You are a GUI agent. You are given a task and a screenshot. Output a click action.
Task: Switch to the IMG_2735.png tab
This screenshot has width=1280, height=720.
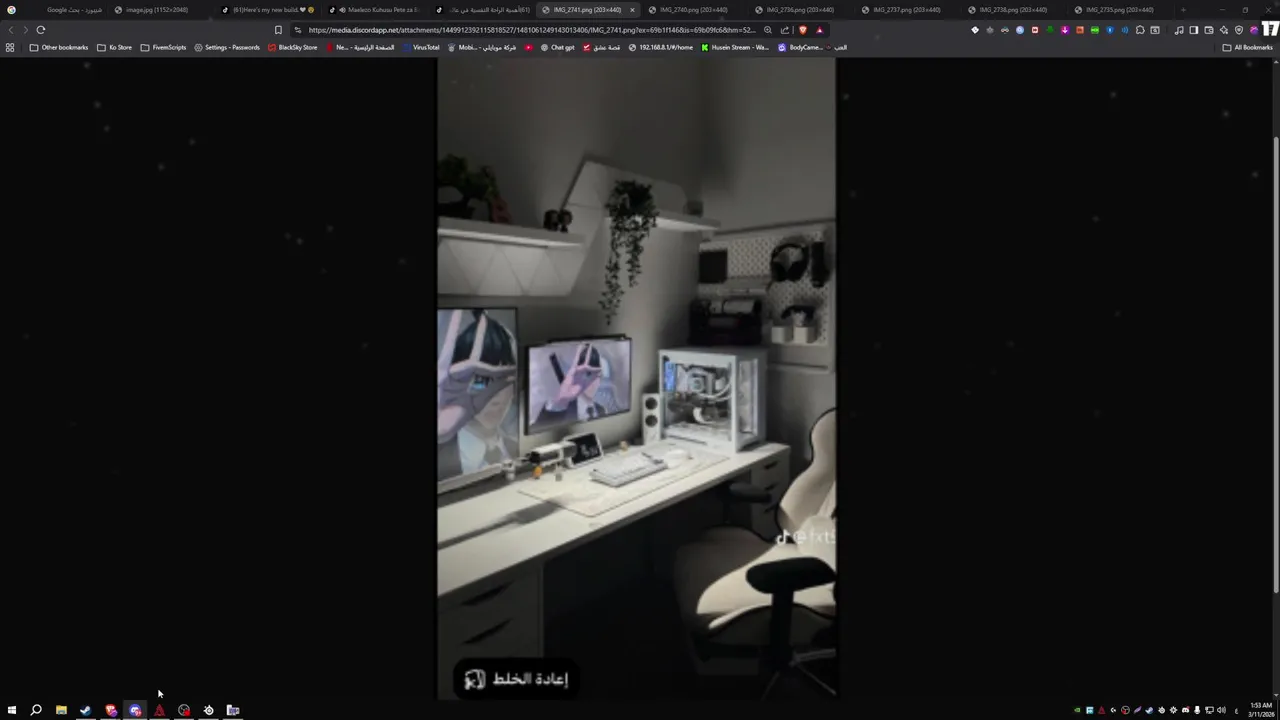coord(1119,10)
